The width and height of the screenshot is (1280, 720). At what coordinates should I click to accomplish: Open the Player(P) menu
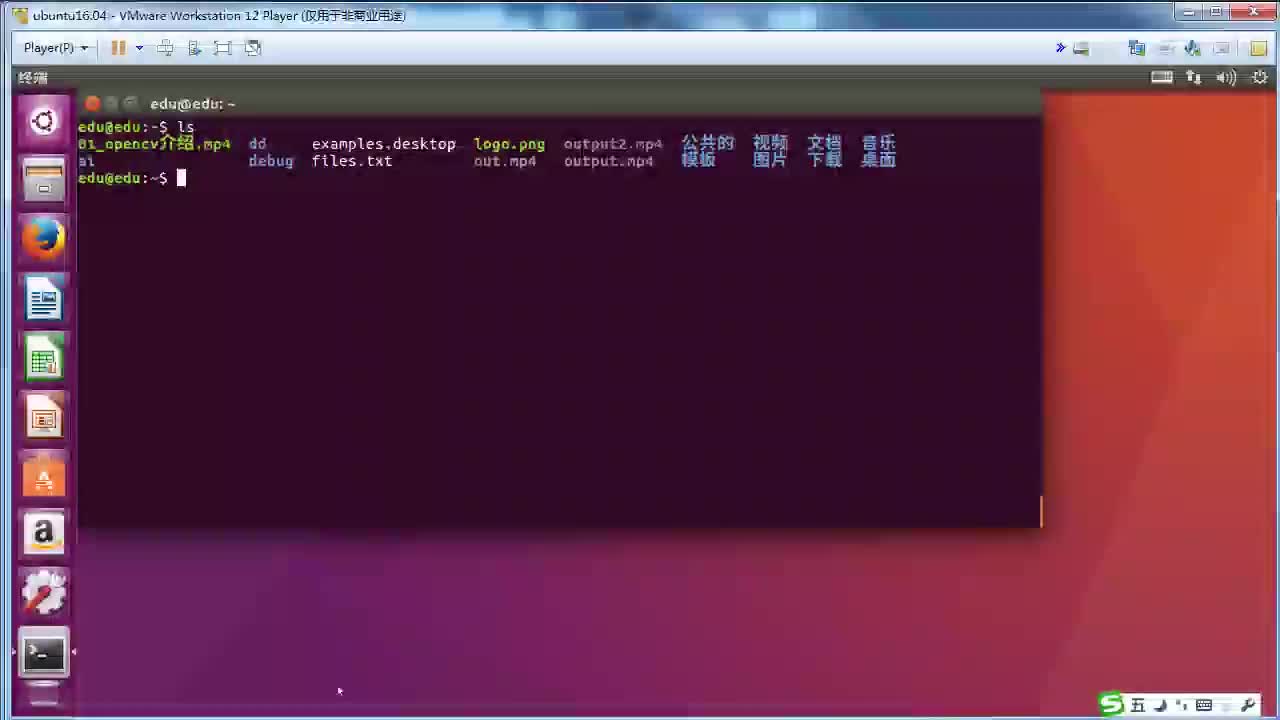(55, 48)
